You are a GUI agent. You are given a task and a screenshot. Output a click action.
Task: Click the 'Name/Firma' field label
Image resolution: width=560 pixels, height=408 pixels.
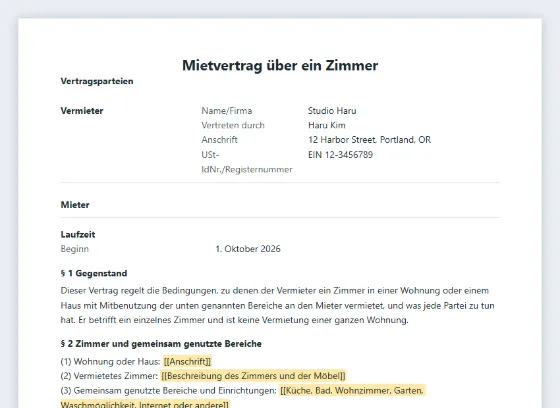tap(227, 111)
